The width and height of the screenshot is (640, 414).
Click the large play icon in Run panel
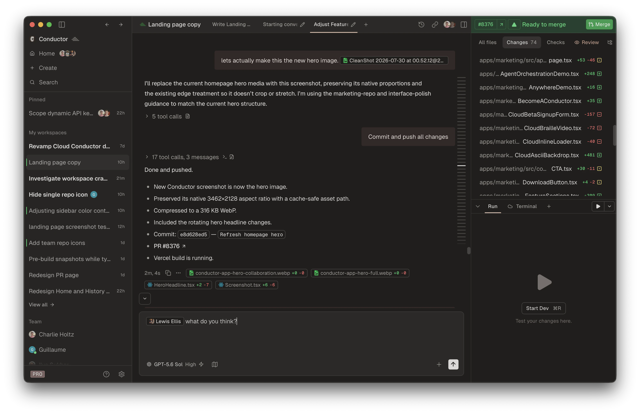click(544, 282)
